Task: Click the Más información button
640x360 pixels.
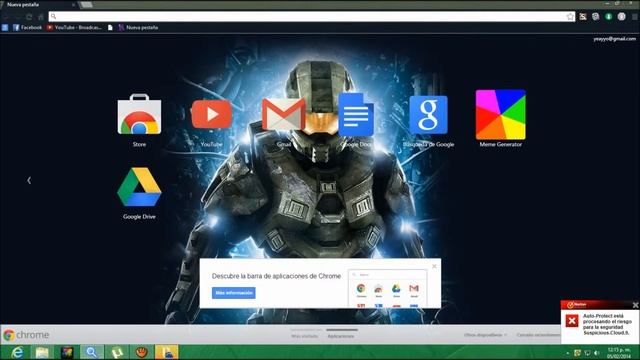Action: (233, 293)
